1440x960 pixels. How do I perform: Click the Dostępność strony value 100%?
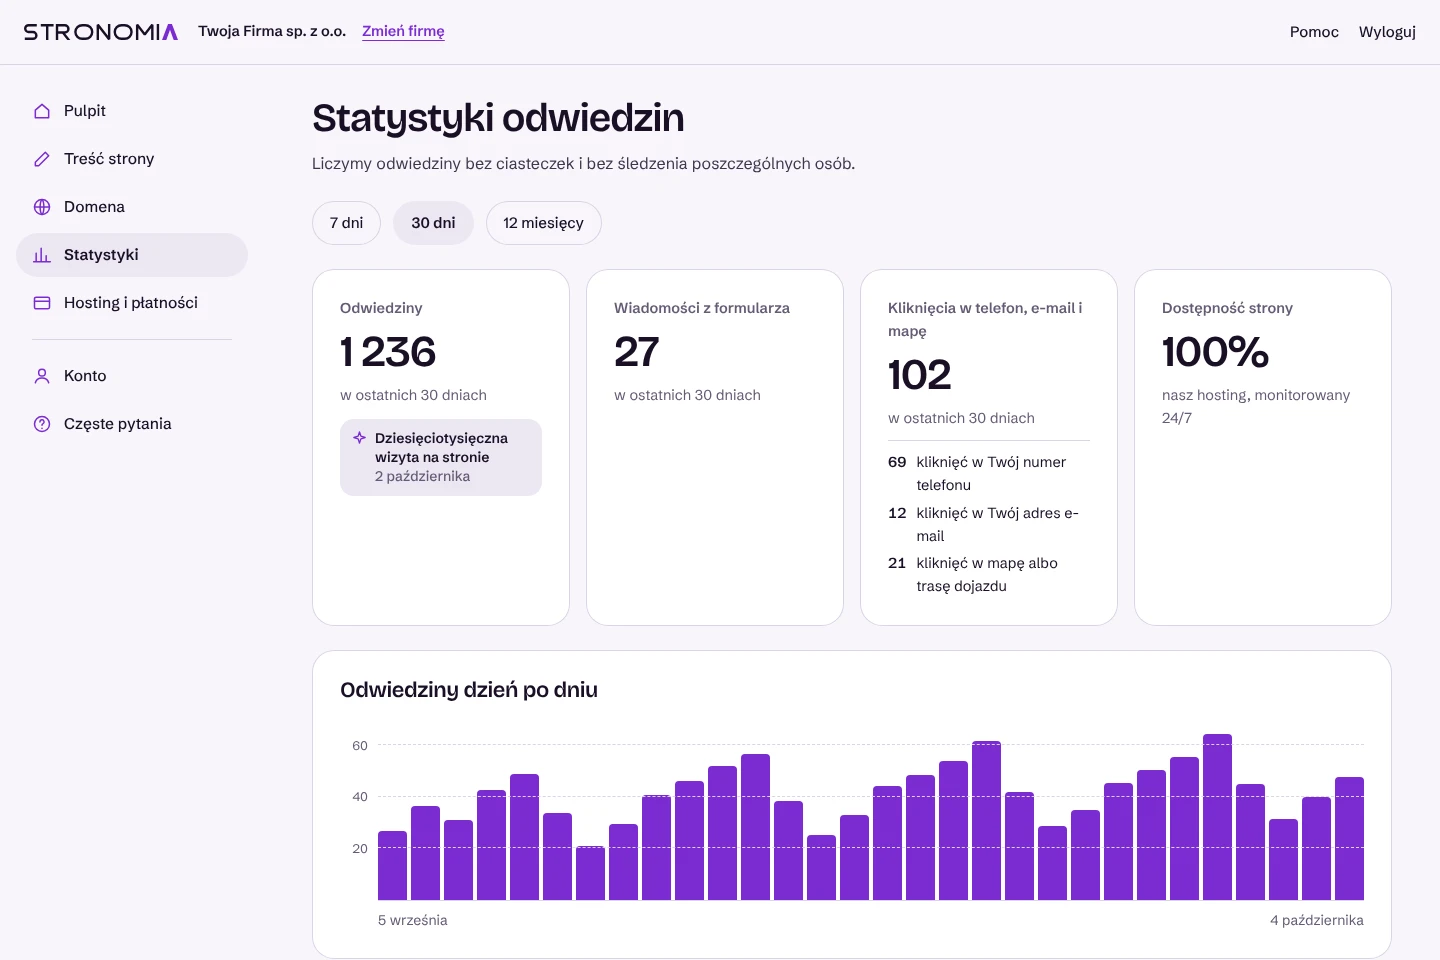[x=1215, y=352]
